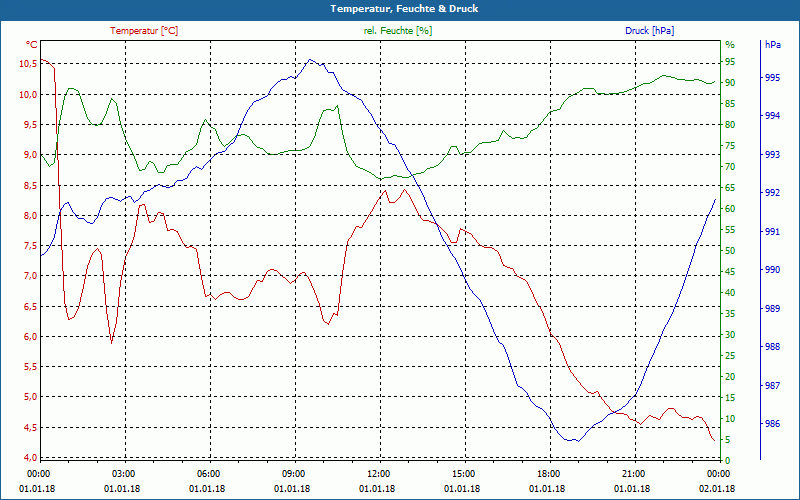The height and width of the screenshot is (500, 800).
Task: Click the chart title Temperatur, Feuchte & Druck
Action: [404, 9]
